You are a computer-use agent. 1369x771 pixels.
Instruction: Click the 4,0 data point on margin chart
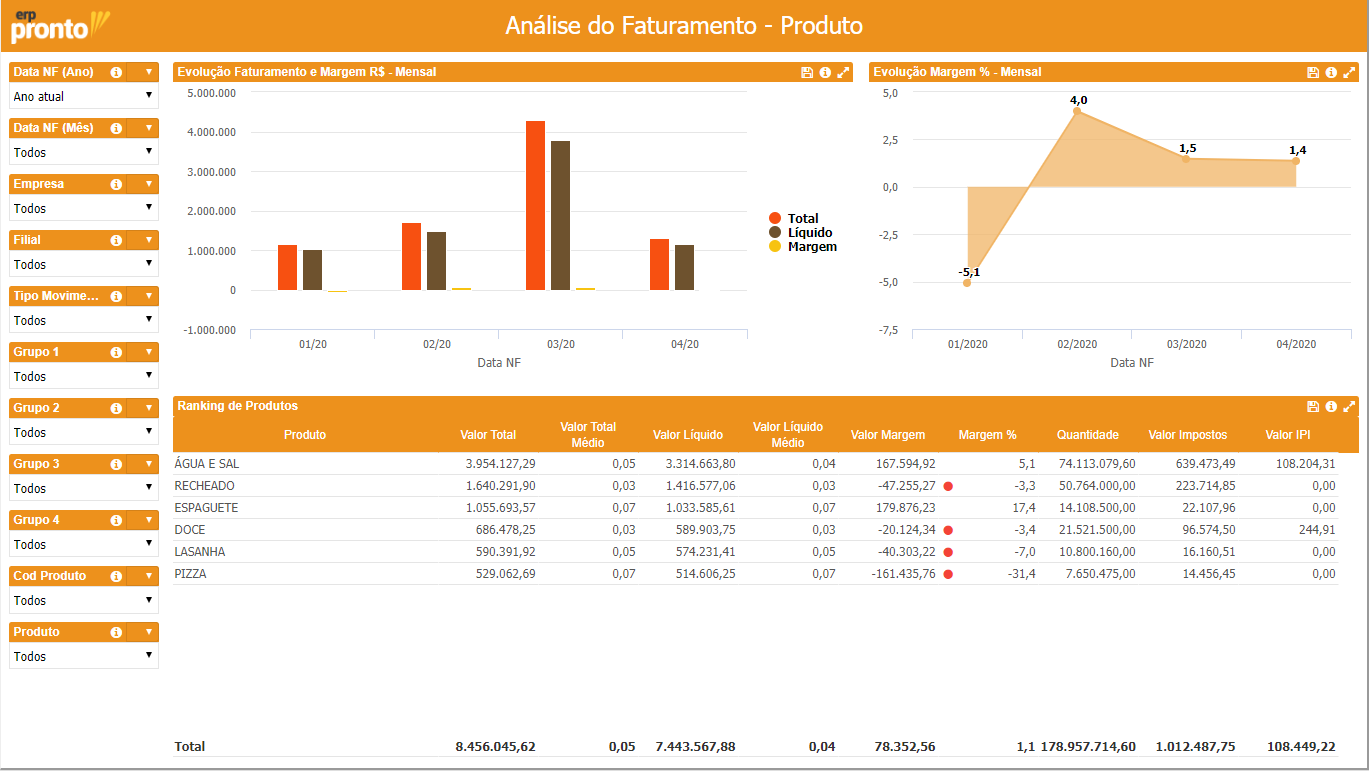[1077, 111]
